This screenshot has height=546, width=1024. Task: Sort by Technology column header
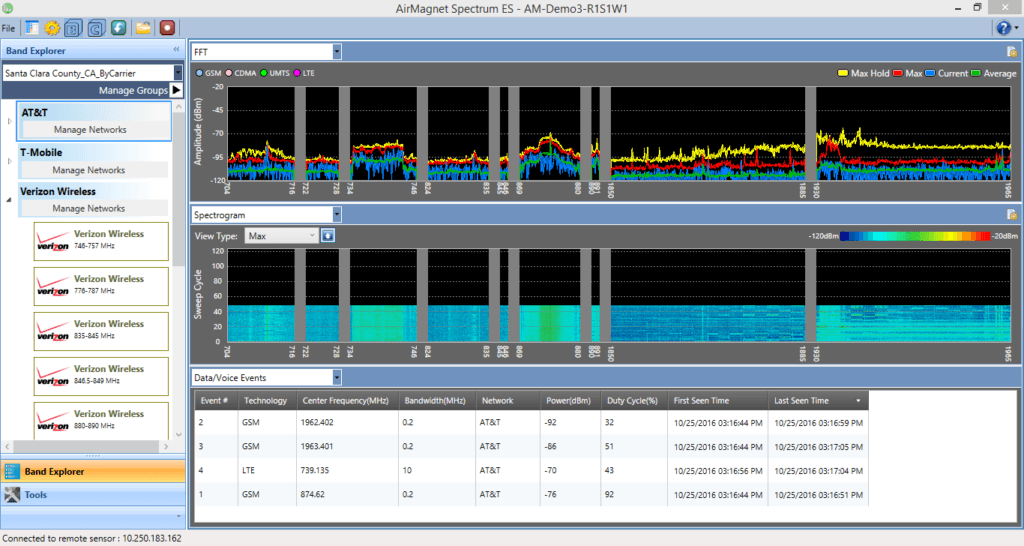pos(265,400)
